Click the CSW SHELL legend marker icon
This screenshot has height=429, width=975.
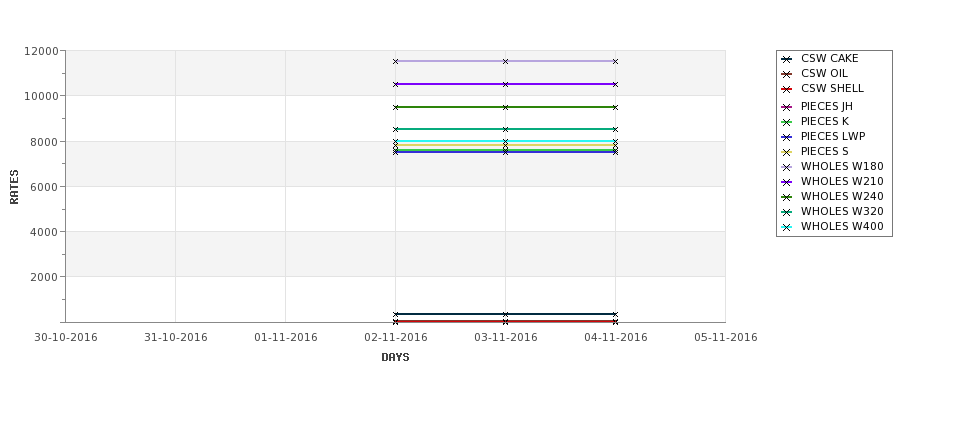[x=787, y=90]
